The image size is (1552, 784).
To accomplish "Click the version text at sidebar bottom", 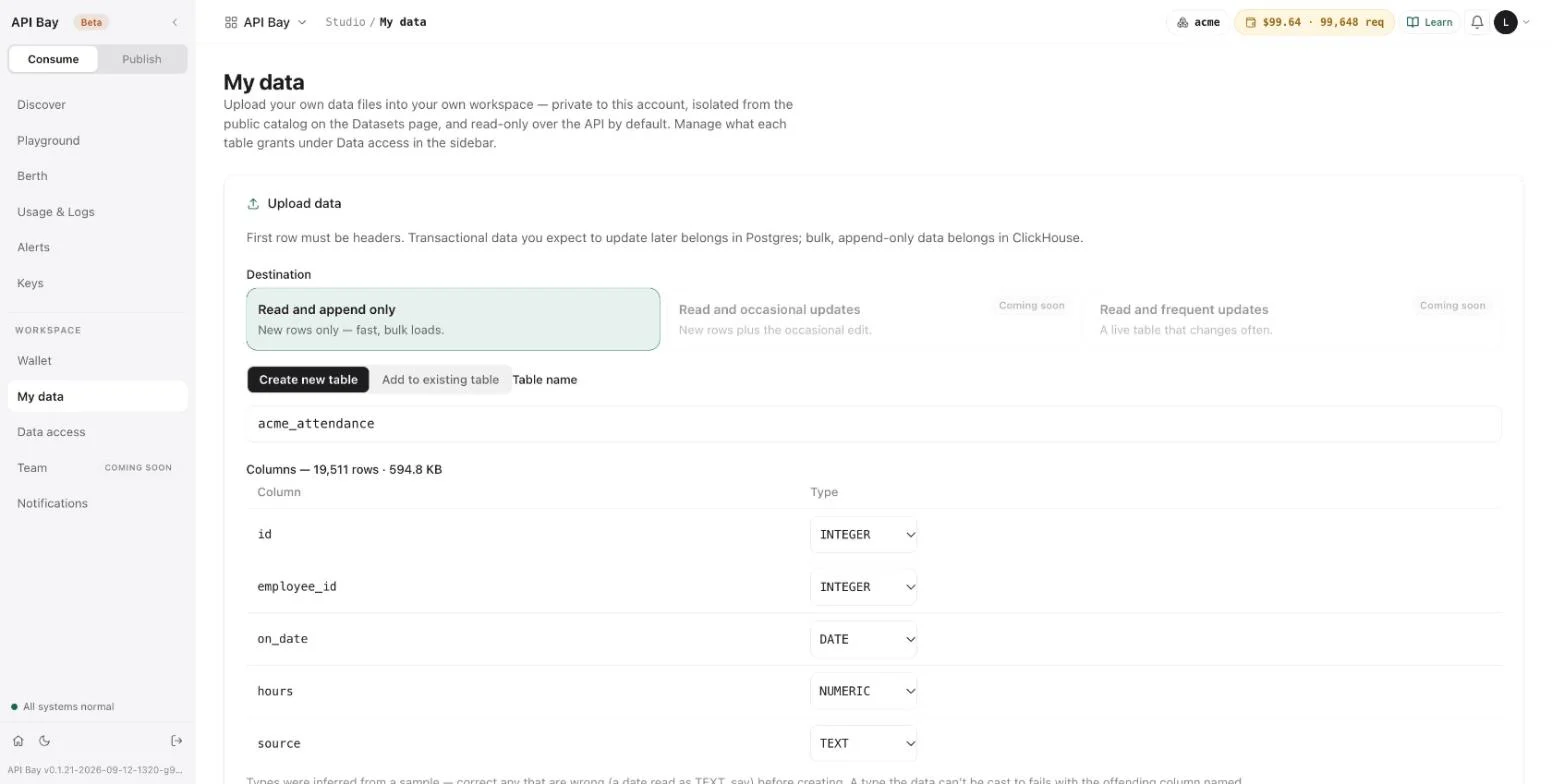I will [95, 770].
